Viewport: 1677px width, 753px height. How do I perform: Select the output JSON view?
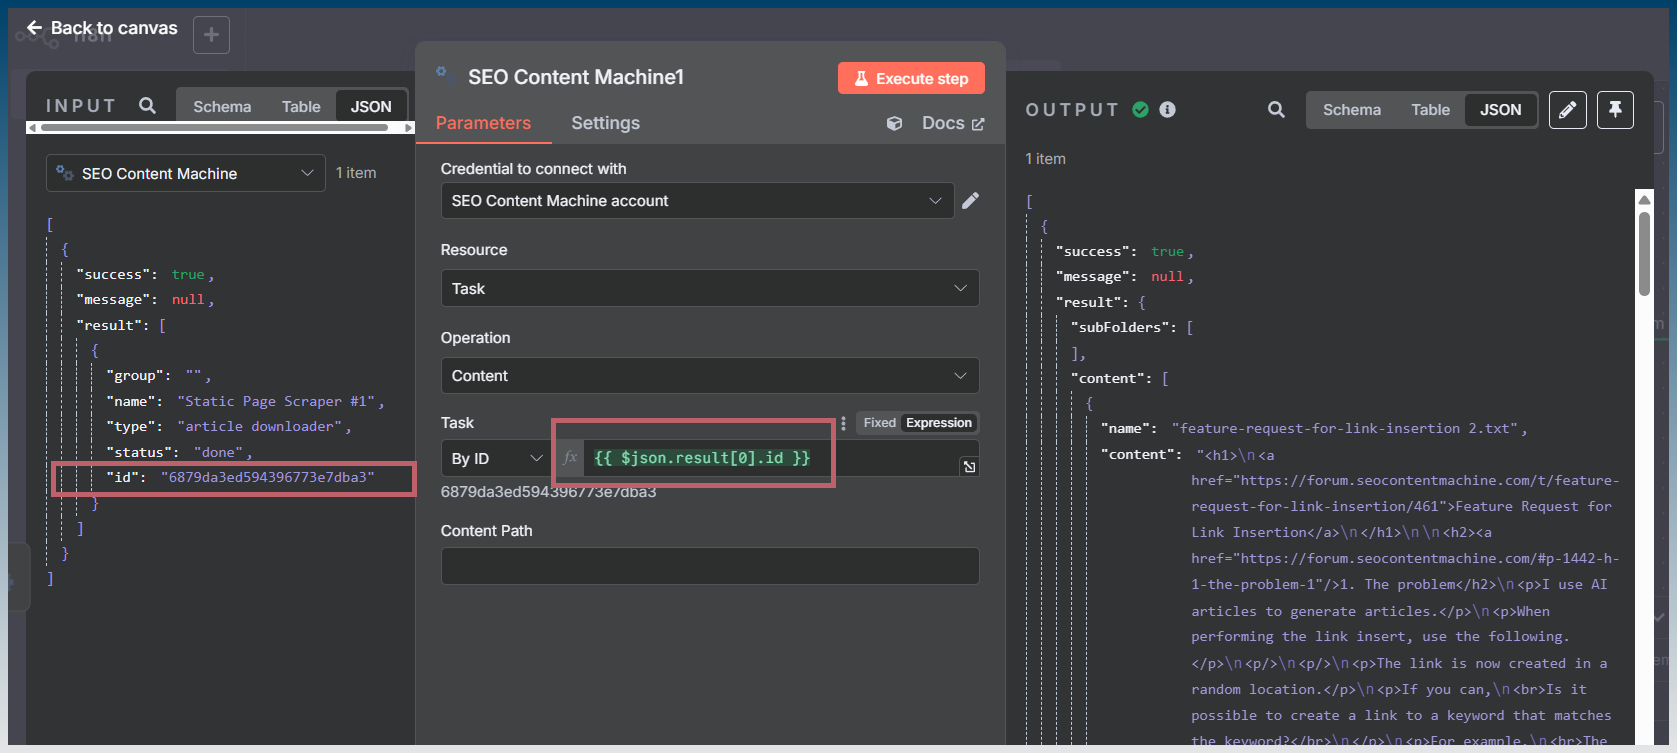click(1501, 110)
